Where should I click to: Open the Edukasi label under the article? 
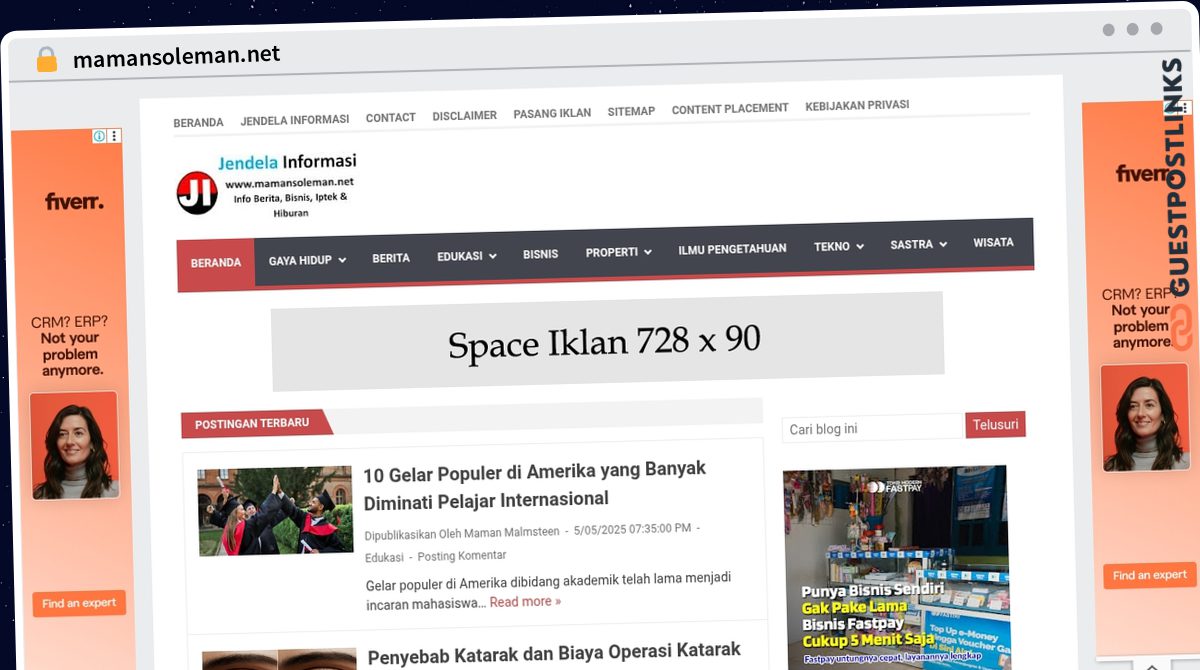coord(384,557)
